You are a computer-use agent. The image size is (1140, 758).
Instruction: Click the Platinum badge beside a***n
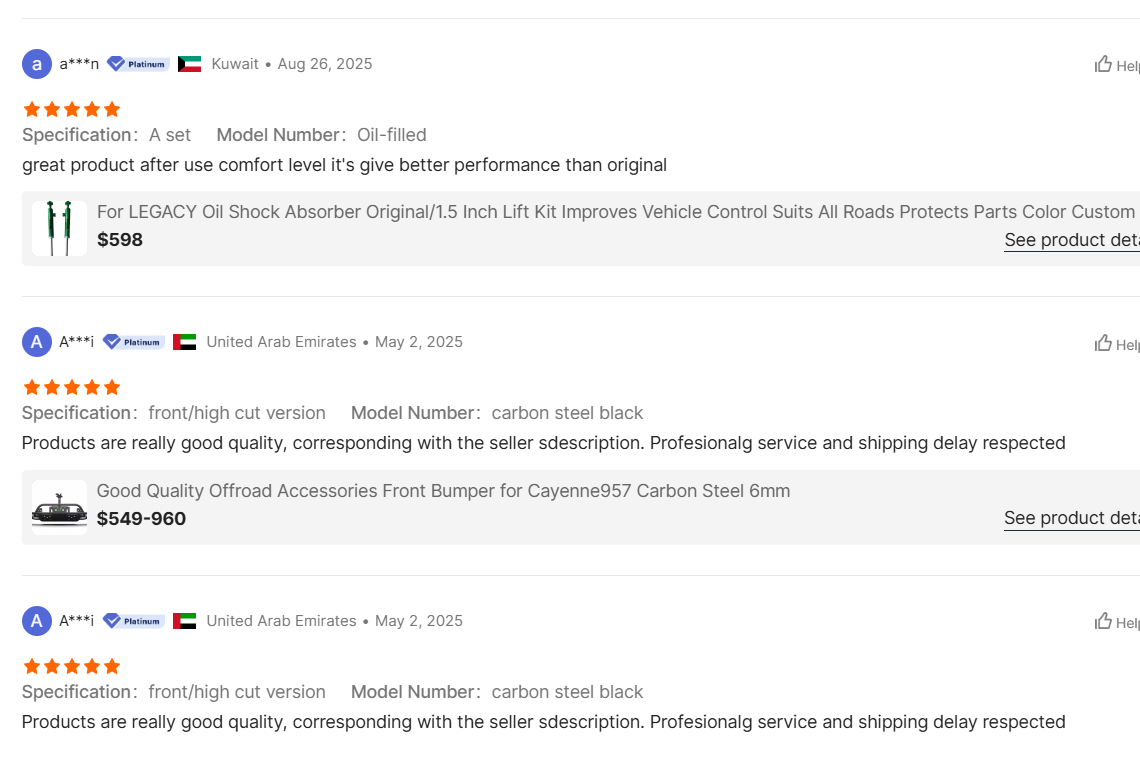[x=138, y=64]
